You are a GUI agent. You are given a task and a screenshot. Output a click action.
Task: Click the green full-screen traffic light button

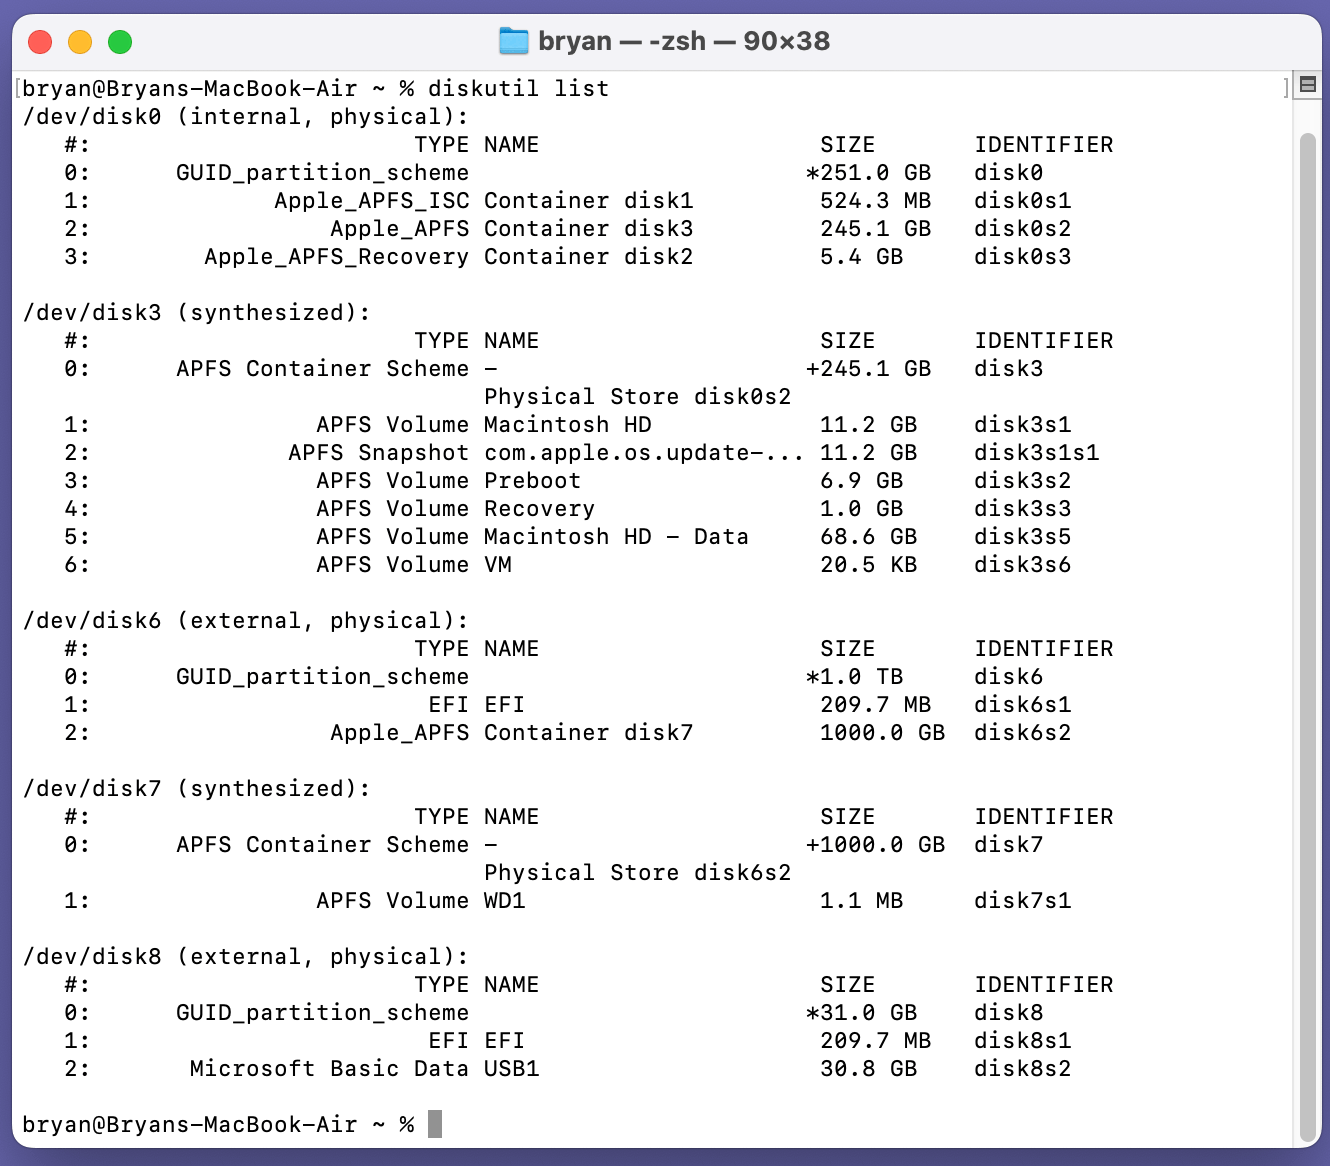click(120, 41)
